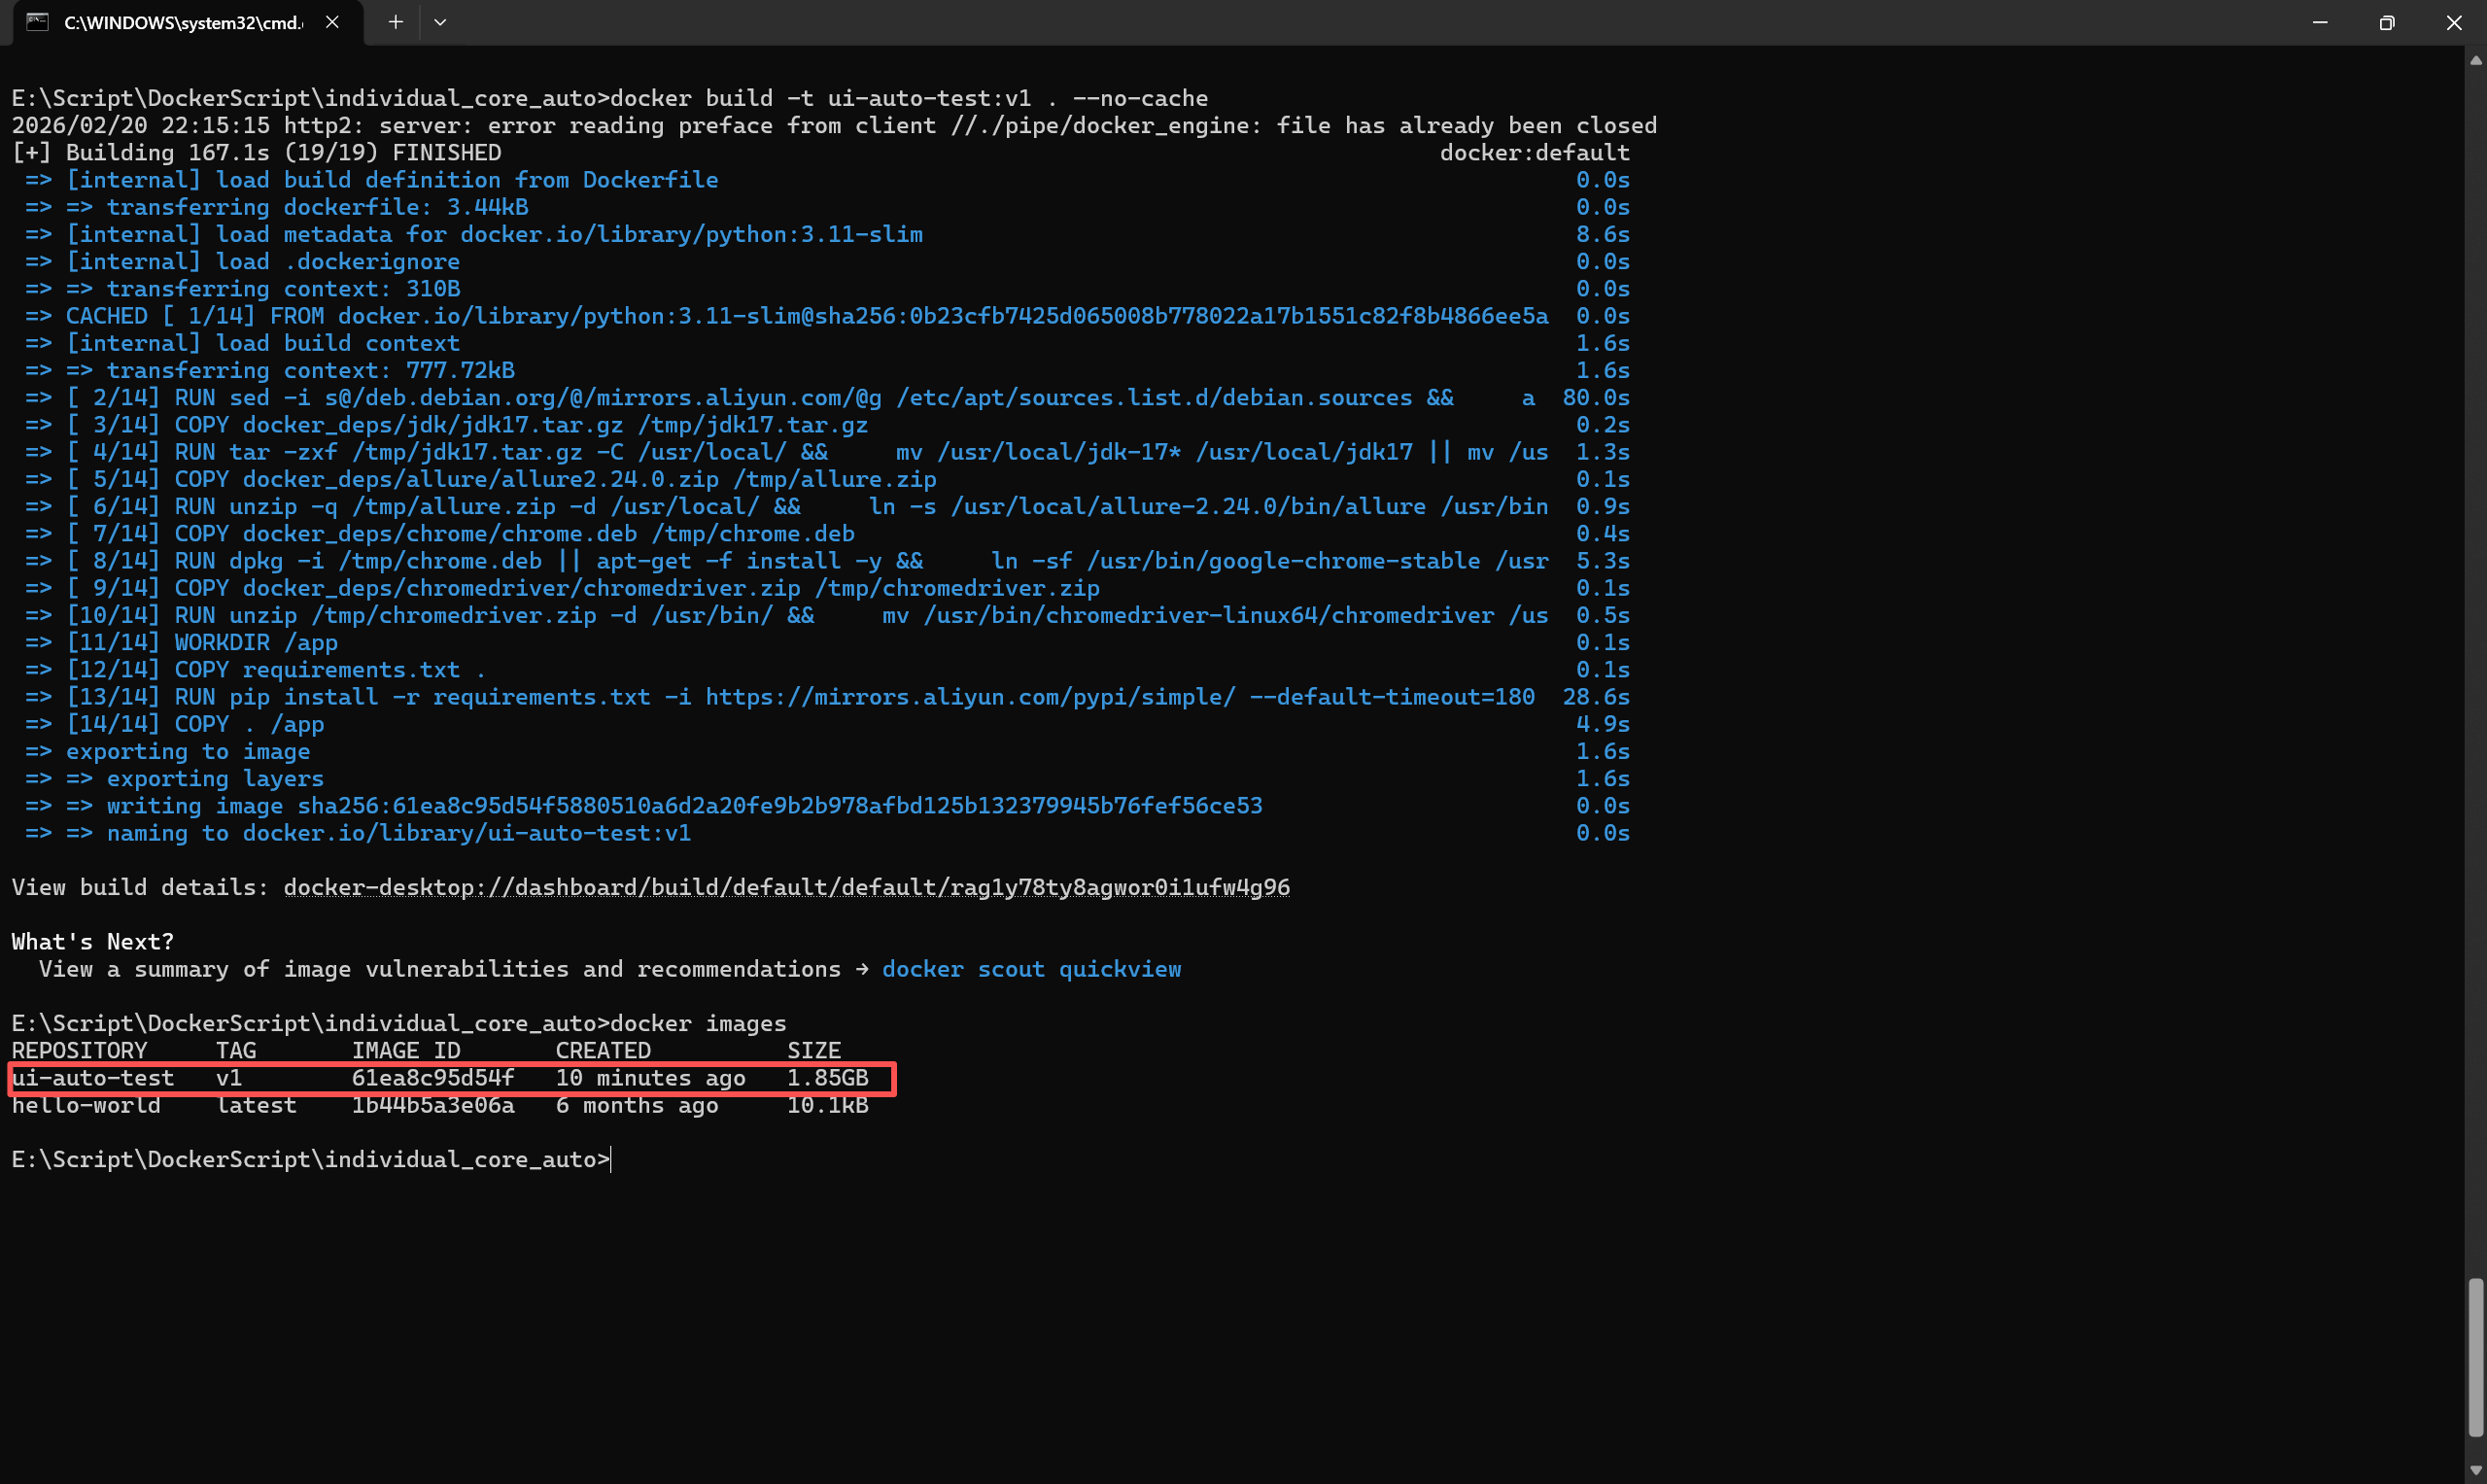The image size is (2487, 1484).
Task: Click the docker scout quickview link
Action: click(1031, 969)
